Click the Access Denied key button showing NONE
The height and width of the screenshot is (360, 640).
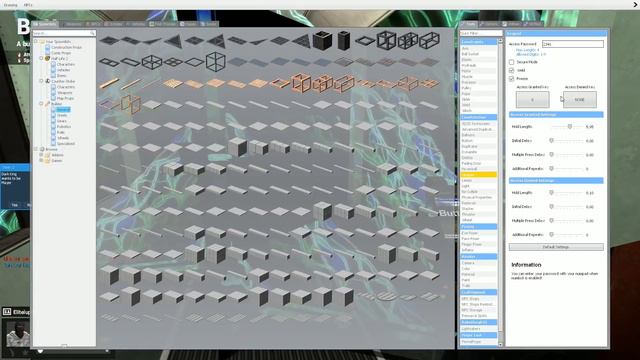(x=580, y=100)
